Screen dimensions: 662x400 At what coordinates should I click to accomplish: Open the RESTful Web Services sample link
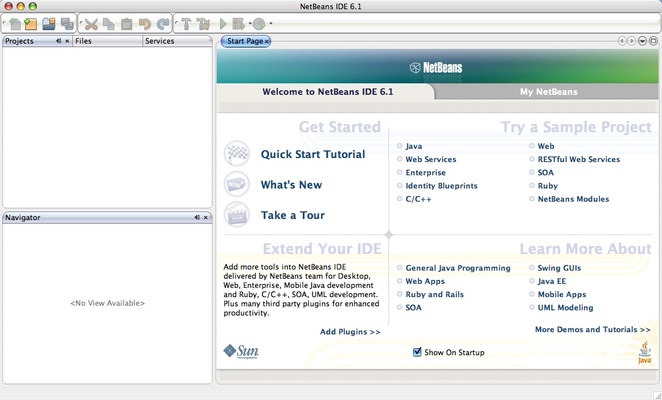pos(579,159)
